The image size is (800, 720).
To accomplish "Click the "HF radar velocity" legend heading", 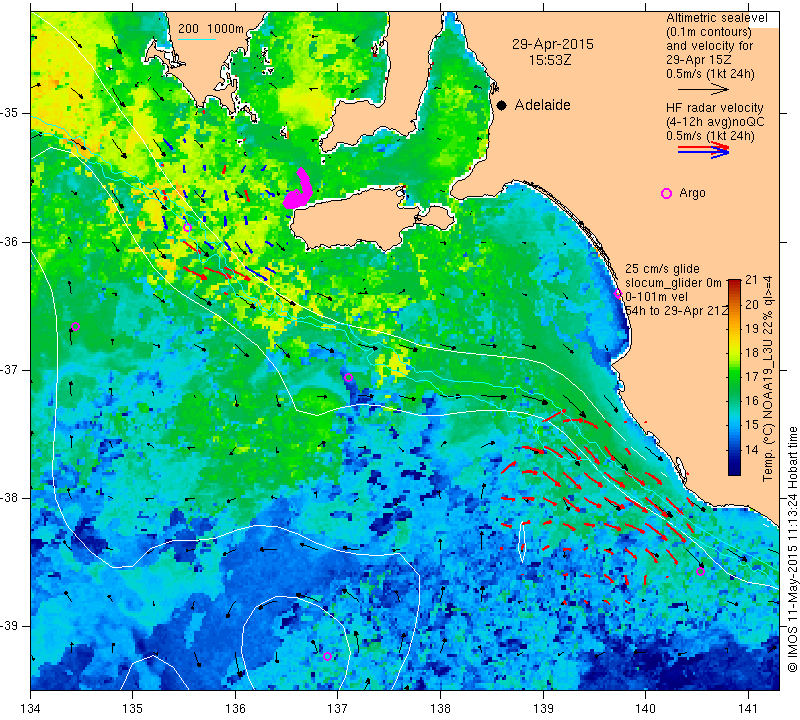I will (715, 108).
